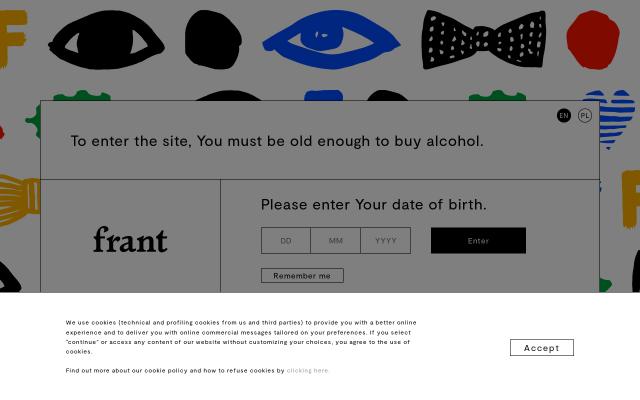Switch language to PL

585,116
